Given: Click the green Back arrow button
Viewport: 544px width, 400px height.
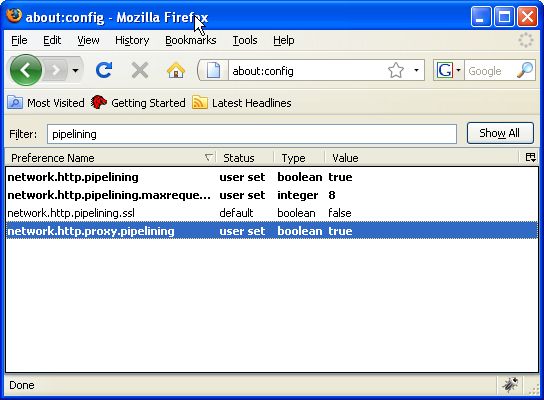Looking at the screenshot, I should (26, 70).
